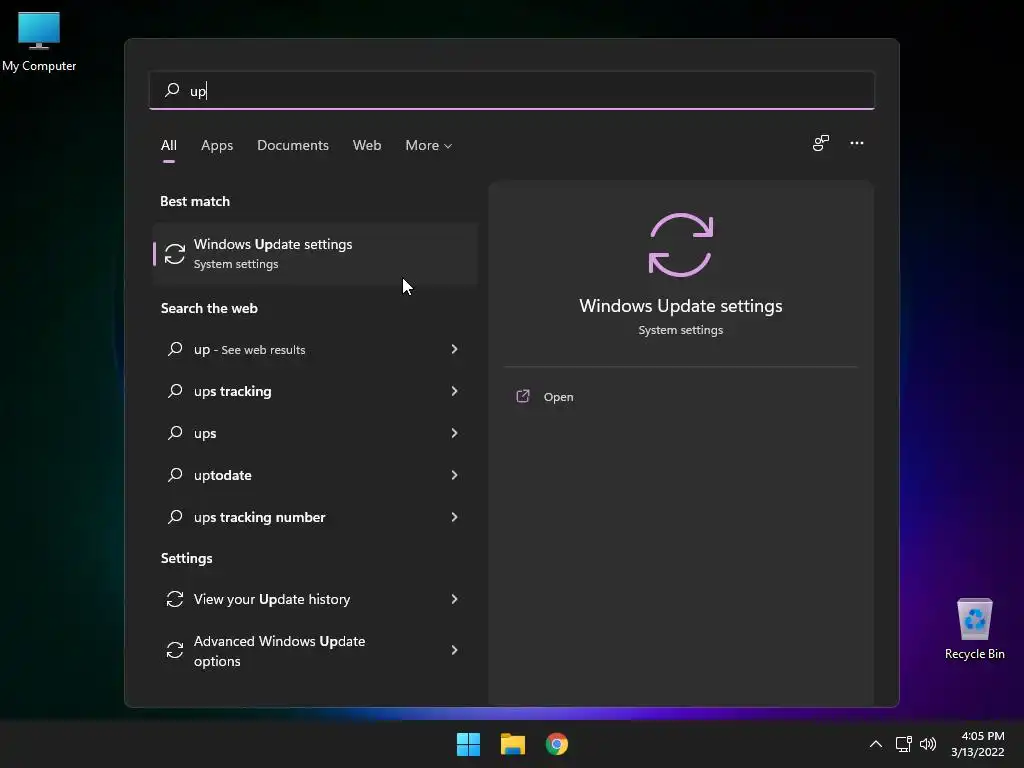
Task: Click the date 3/13/2022 in taskbar
Action: click(977, 752)
